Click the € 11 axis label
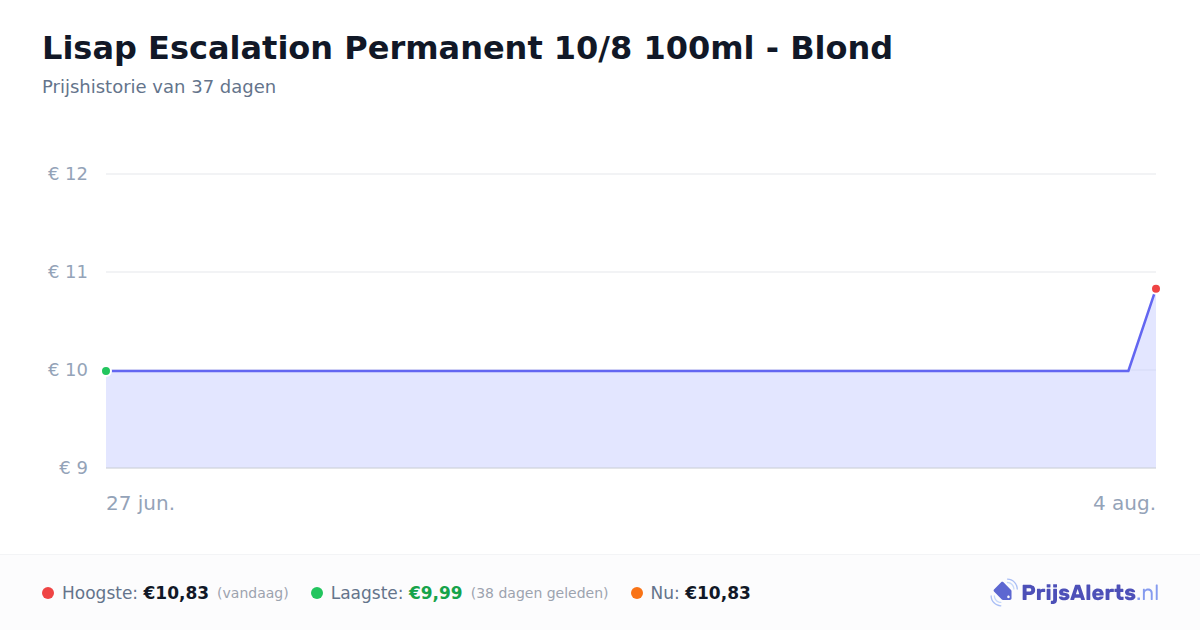 [x=68, y=272]
